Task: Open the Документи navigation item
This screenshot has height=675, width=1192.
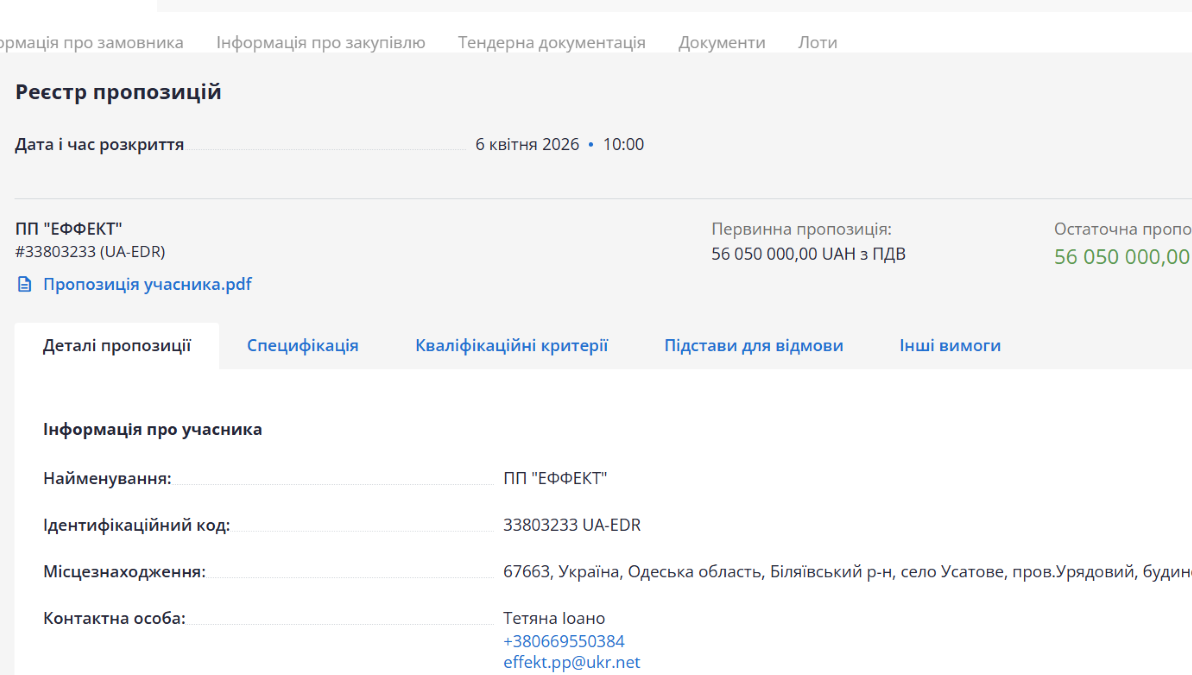Action: click(721, 43)
